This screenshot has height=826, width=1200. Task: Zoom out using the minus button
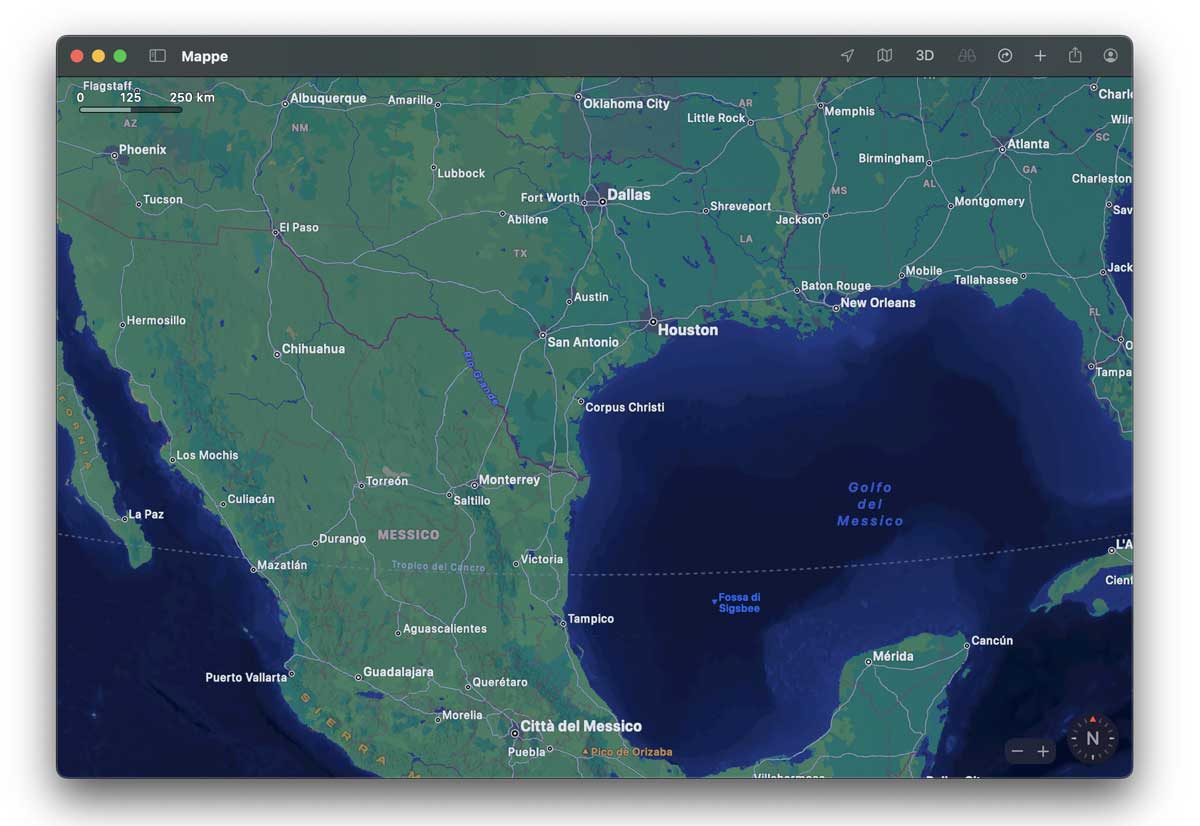point(1018,751)
